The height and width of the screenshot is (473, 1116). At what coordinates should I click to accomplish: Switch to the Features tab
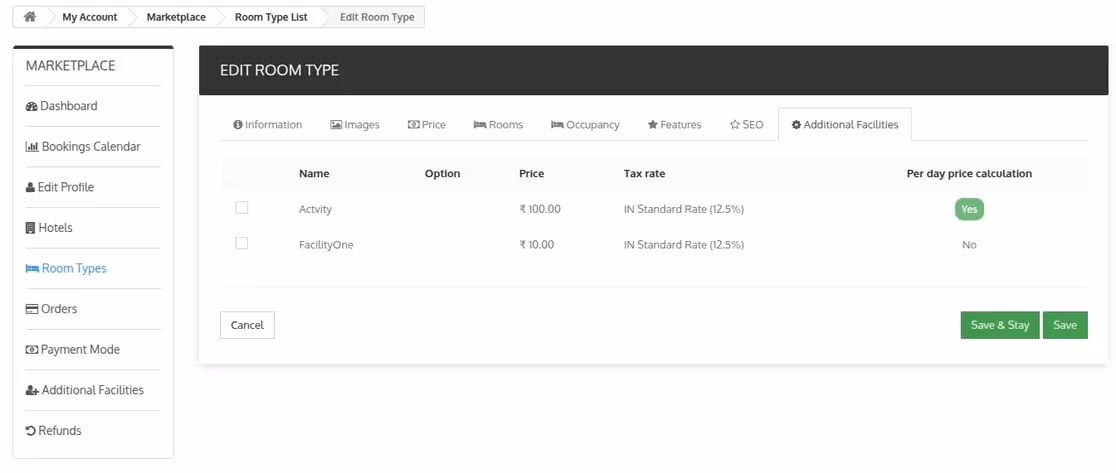coord(674,124)
